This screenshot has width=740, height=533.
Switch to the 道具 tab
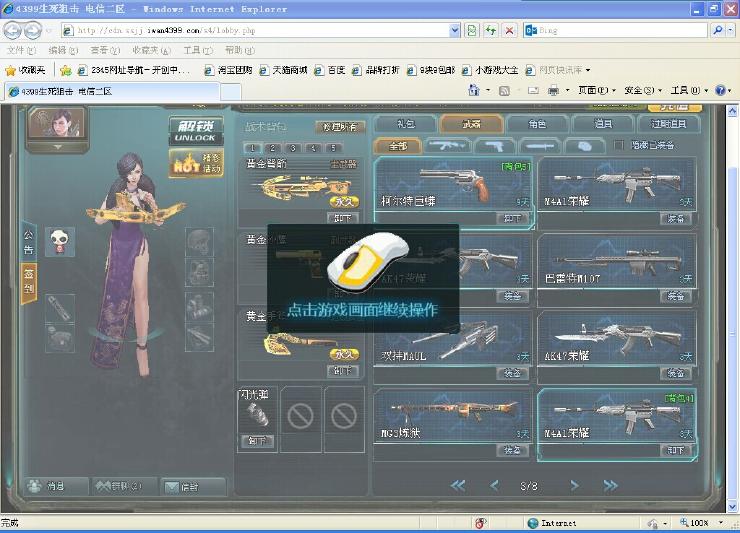coord(603,124)
